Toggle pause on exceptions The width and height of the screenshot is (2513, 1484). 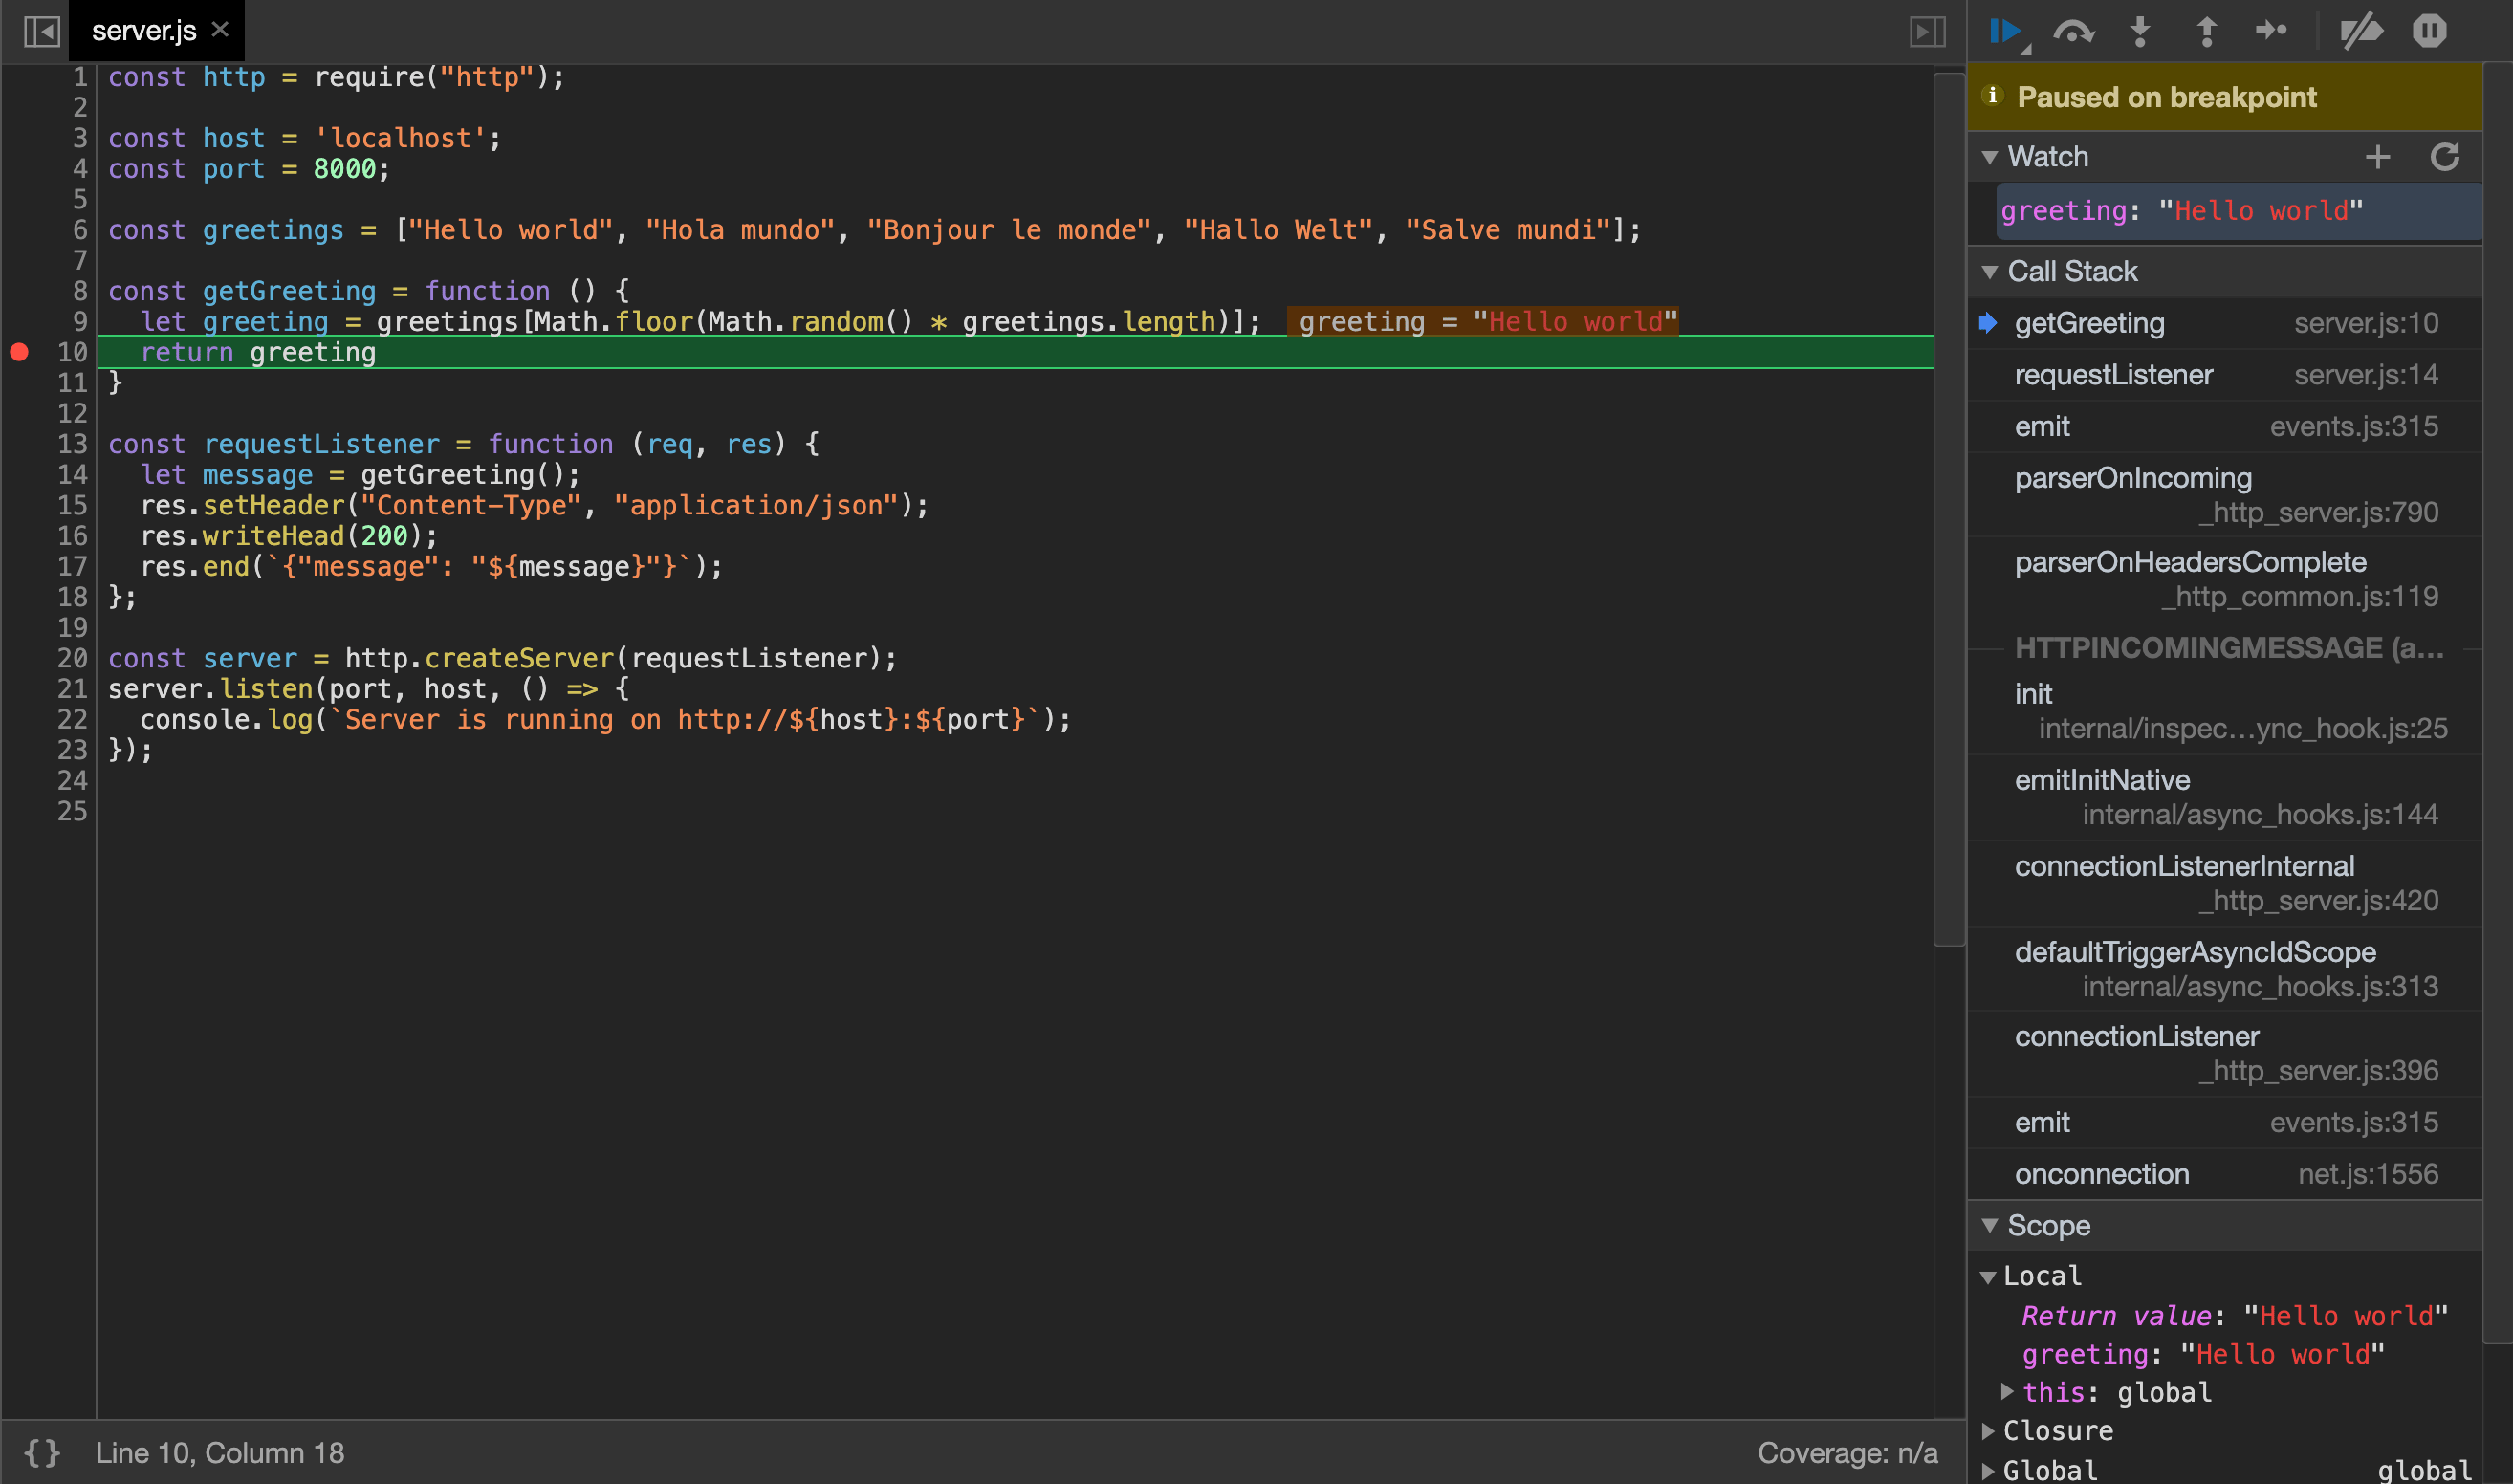tap(2429, 31)
